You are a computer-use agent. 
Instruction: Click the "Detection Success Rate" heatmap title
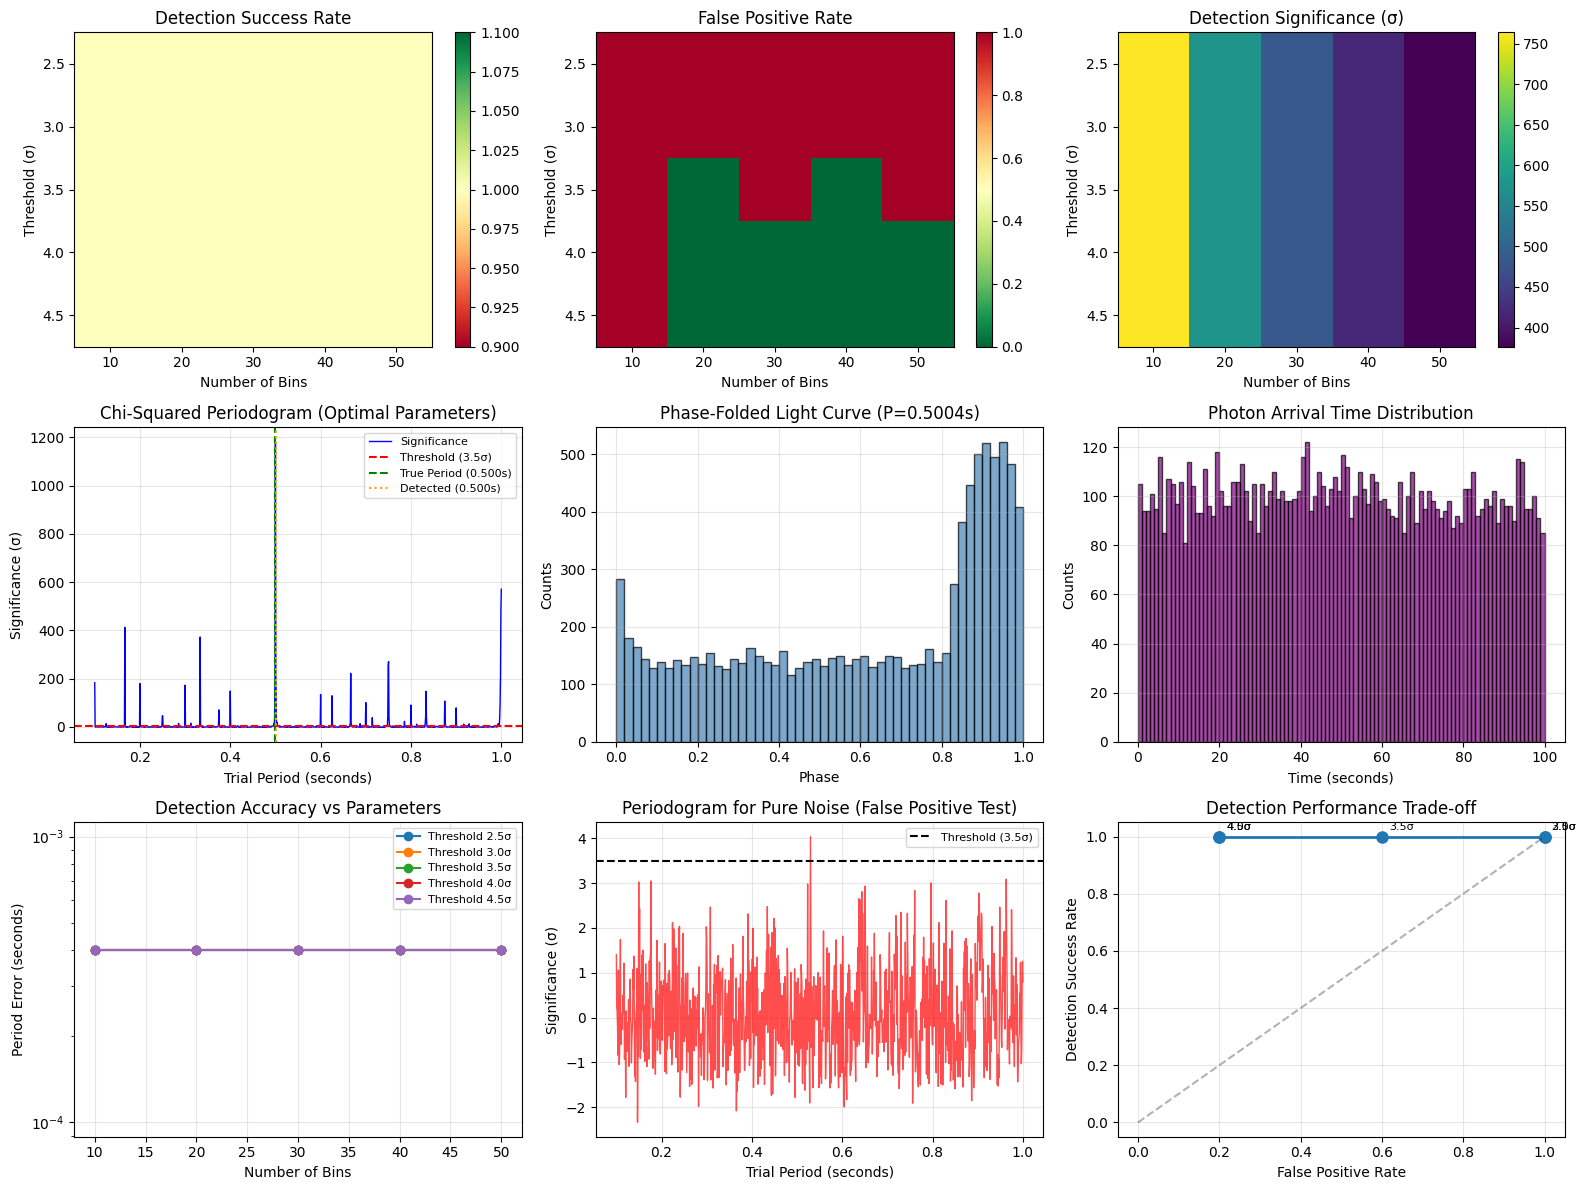pyautogui.click(x=253, y=18)
